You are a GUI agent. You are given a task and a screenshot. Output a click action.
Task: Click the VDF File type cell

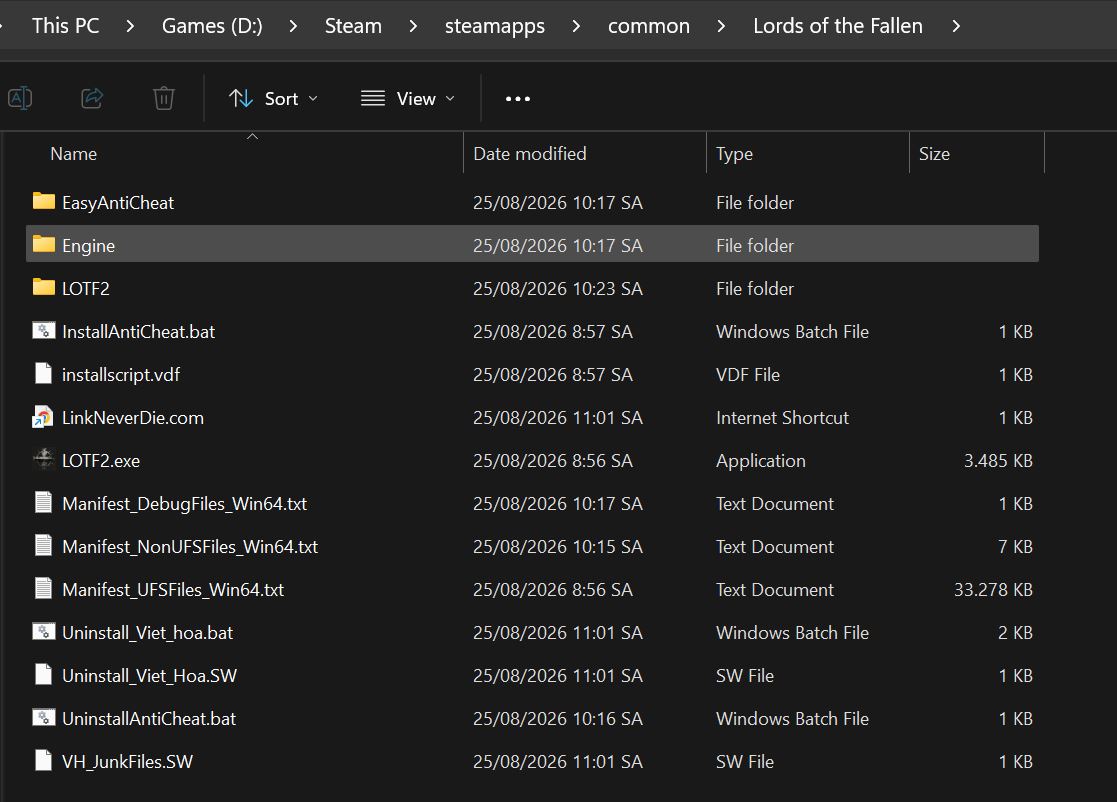pyautogui.click(x=748, y=375)
